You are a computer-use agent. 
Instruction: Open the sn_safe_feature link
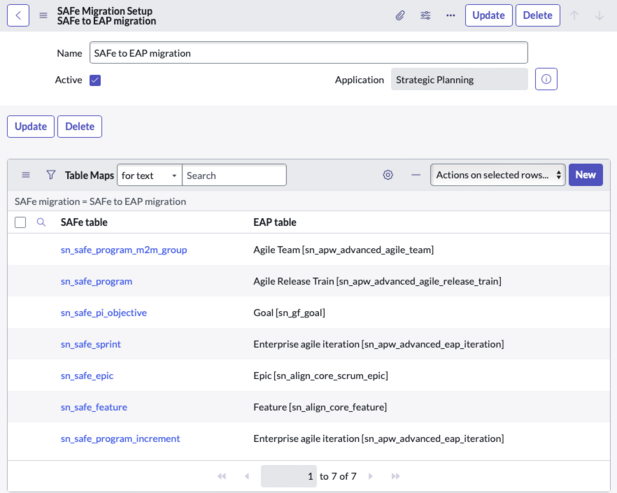[x=94, y=407]
